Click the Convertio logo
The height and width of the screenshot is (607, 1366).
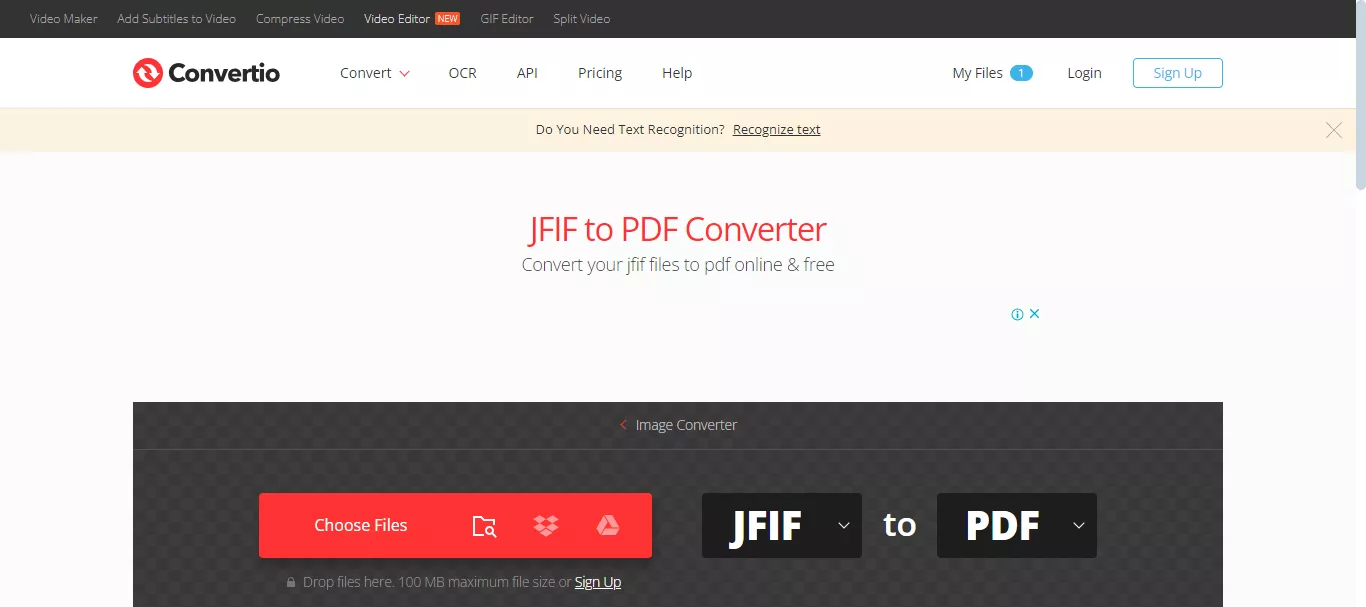pyautogui.click(x=206, y=72)
